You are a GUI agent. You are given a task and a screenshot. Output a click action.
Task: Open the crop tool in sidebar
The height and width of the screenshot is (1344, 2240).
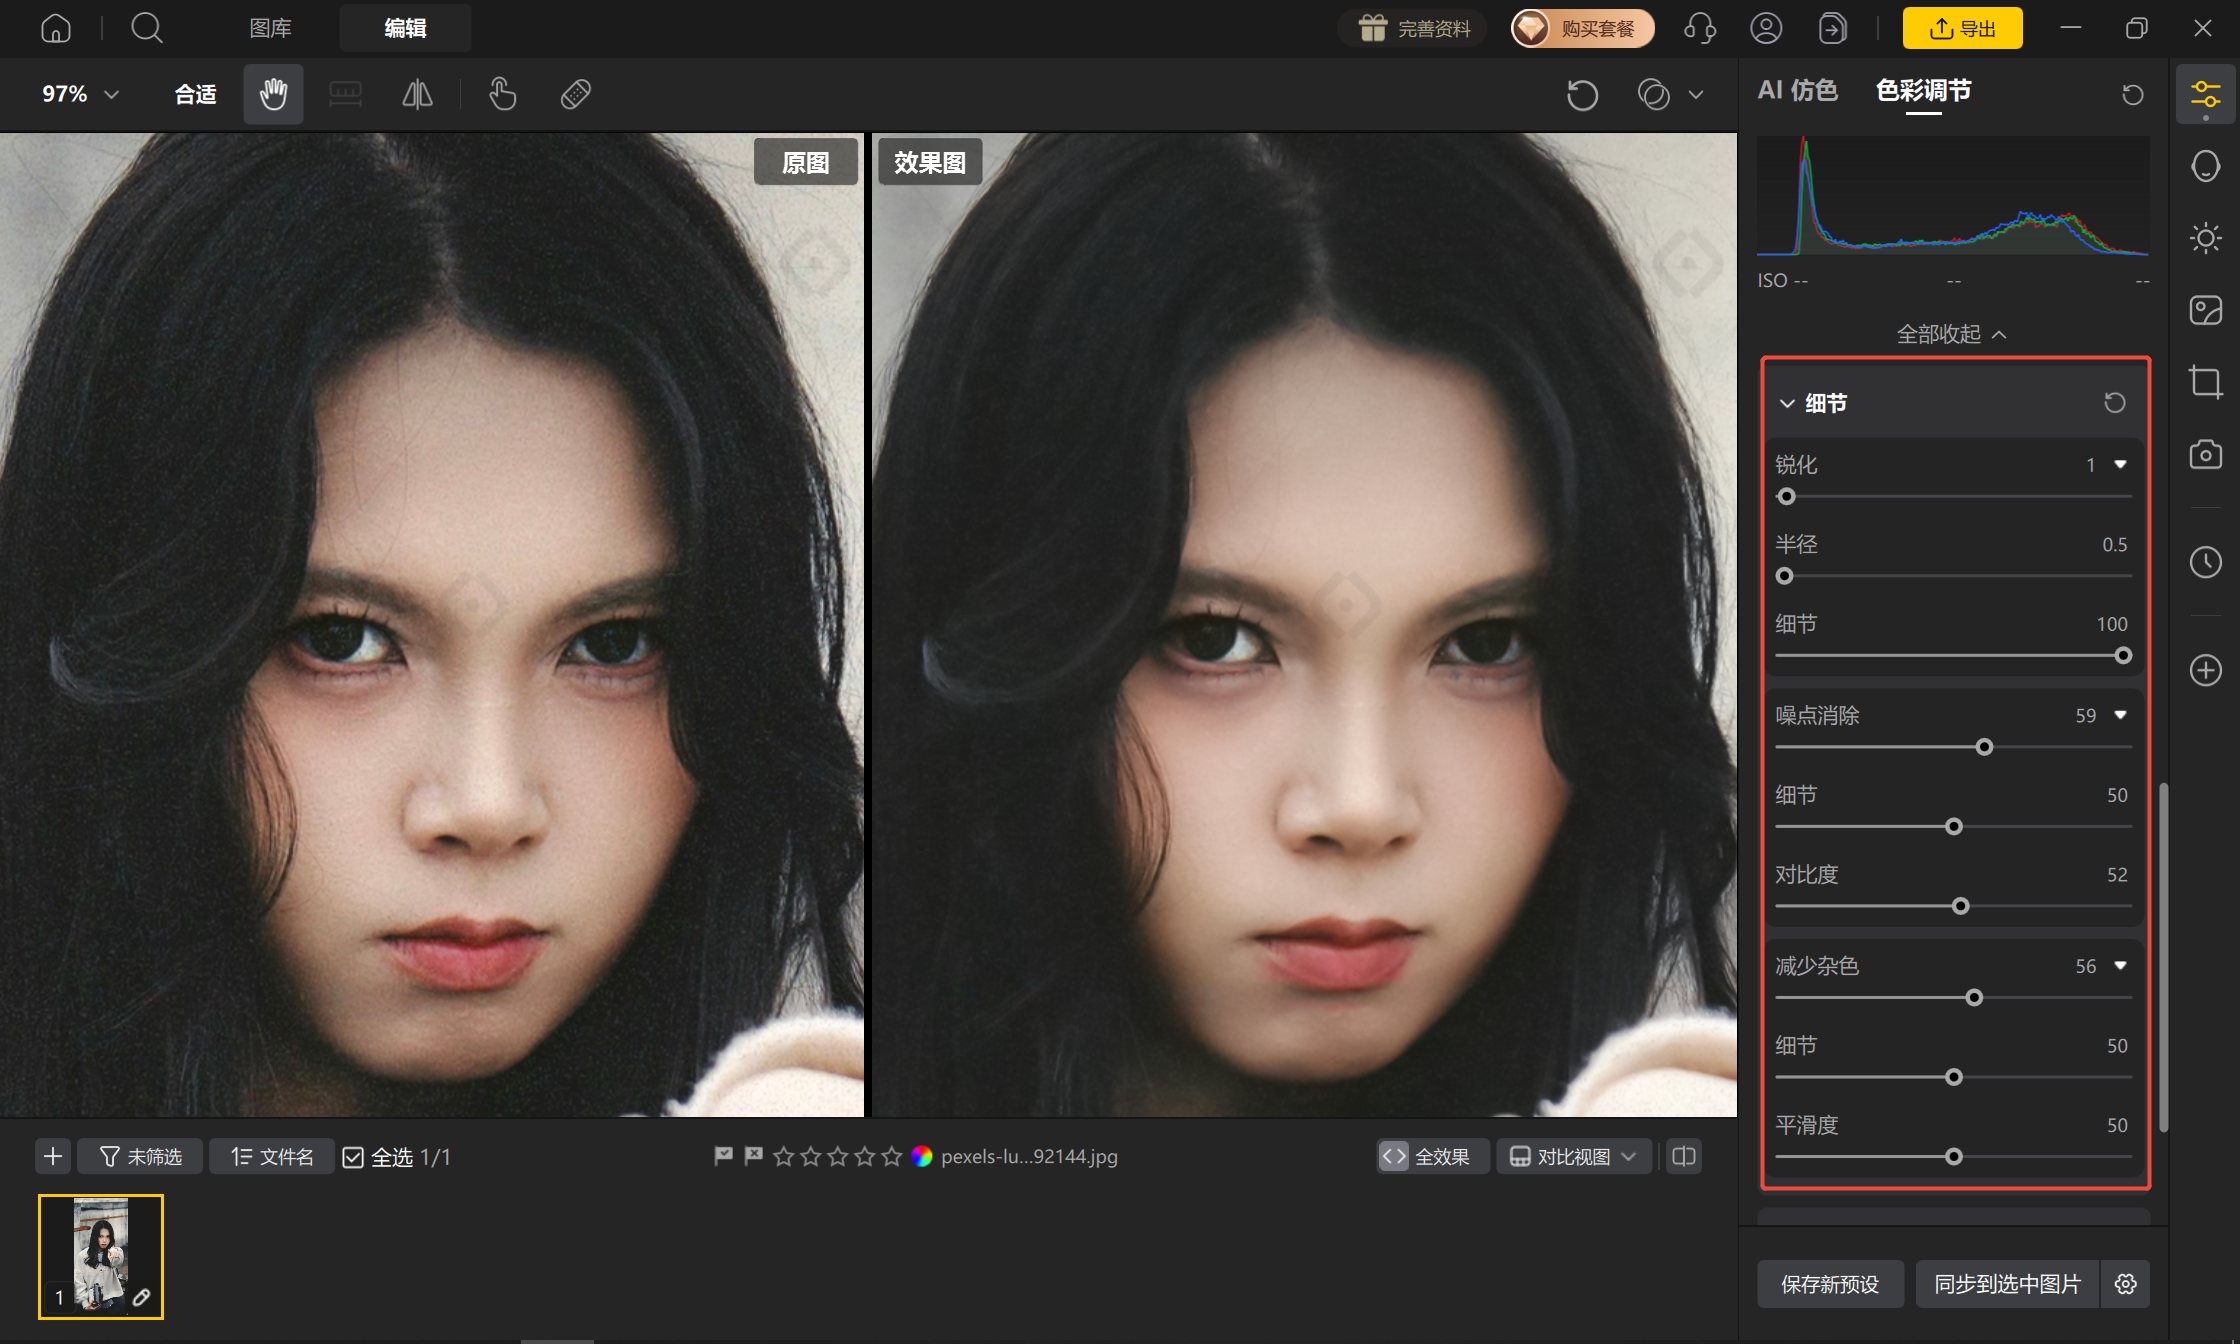point(2205,382)
